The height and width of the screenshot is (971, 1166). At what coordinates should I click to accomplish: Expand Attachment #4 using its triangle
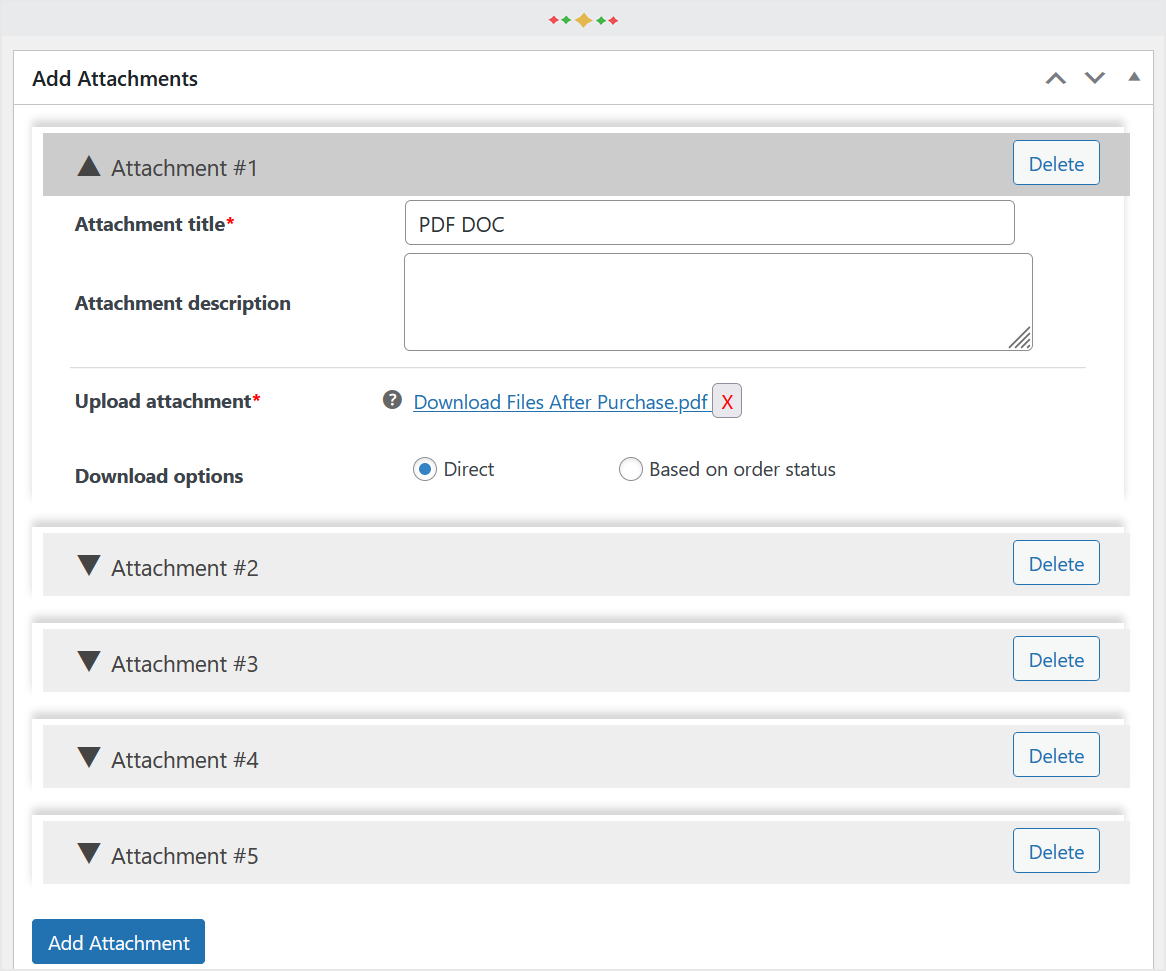[x=89, y=756]
